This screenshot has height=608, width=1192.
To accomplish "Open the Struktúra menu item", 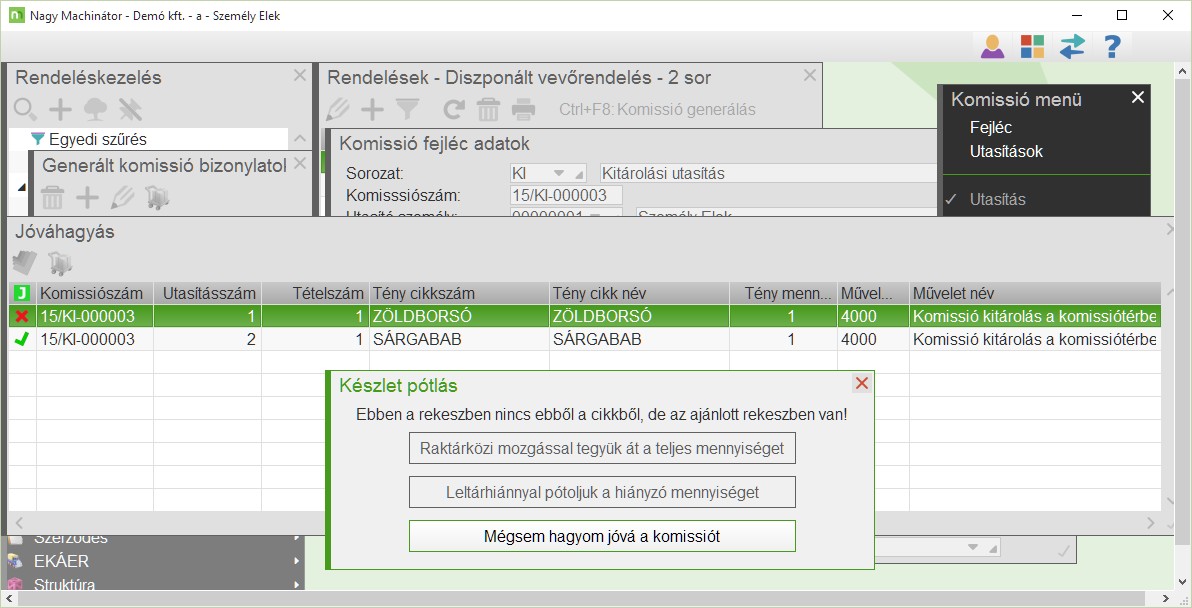I will pyautogui.click(x=64, y=584).
